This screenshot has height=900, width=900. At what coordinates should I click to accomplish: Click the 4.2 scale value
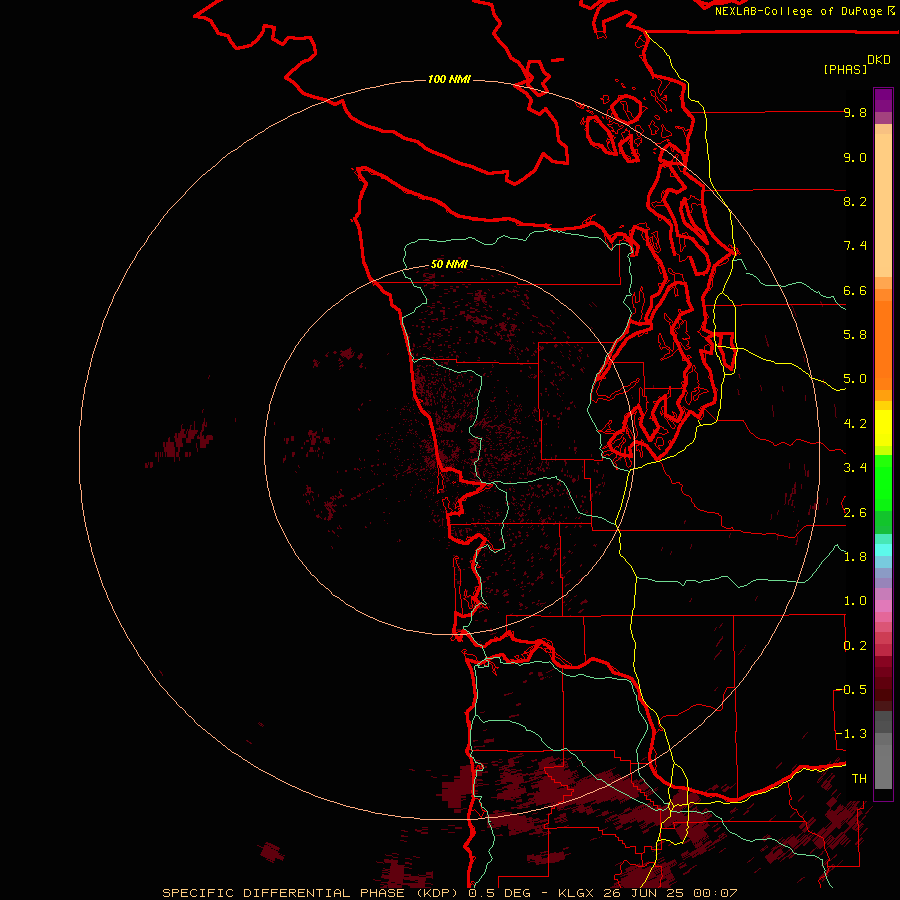coord(855,424)
